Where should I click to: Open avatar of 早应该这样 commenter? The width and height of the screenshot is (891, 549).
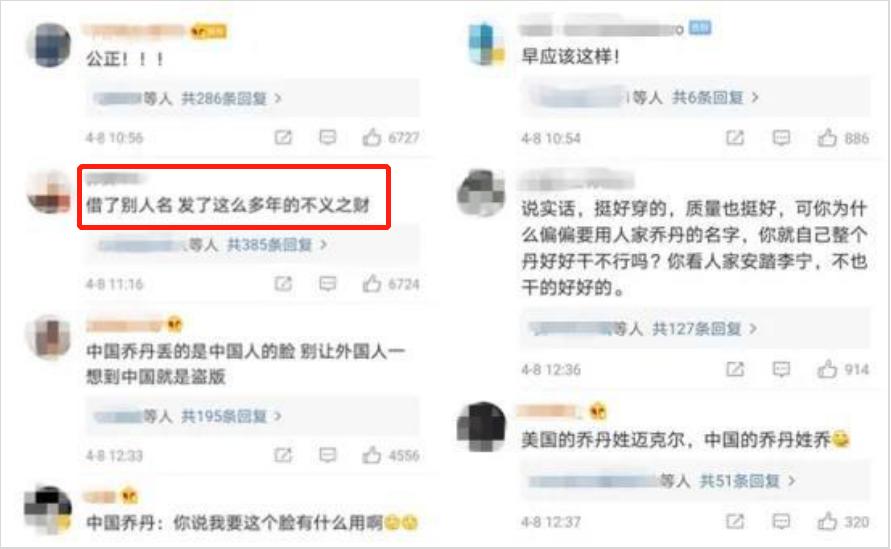[485, 44]
